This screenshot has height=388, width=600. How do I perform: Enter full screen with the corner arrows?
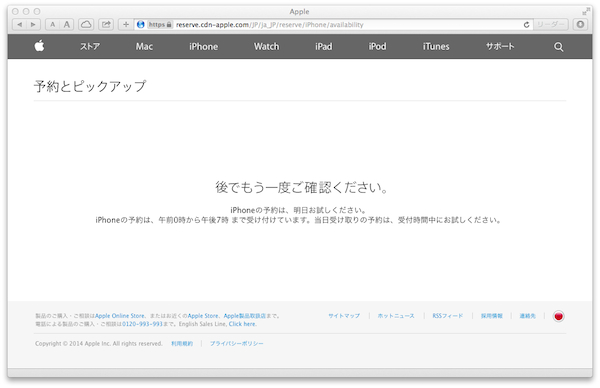(x=586, y=11)
